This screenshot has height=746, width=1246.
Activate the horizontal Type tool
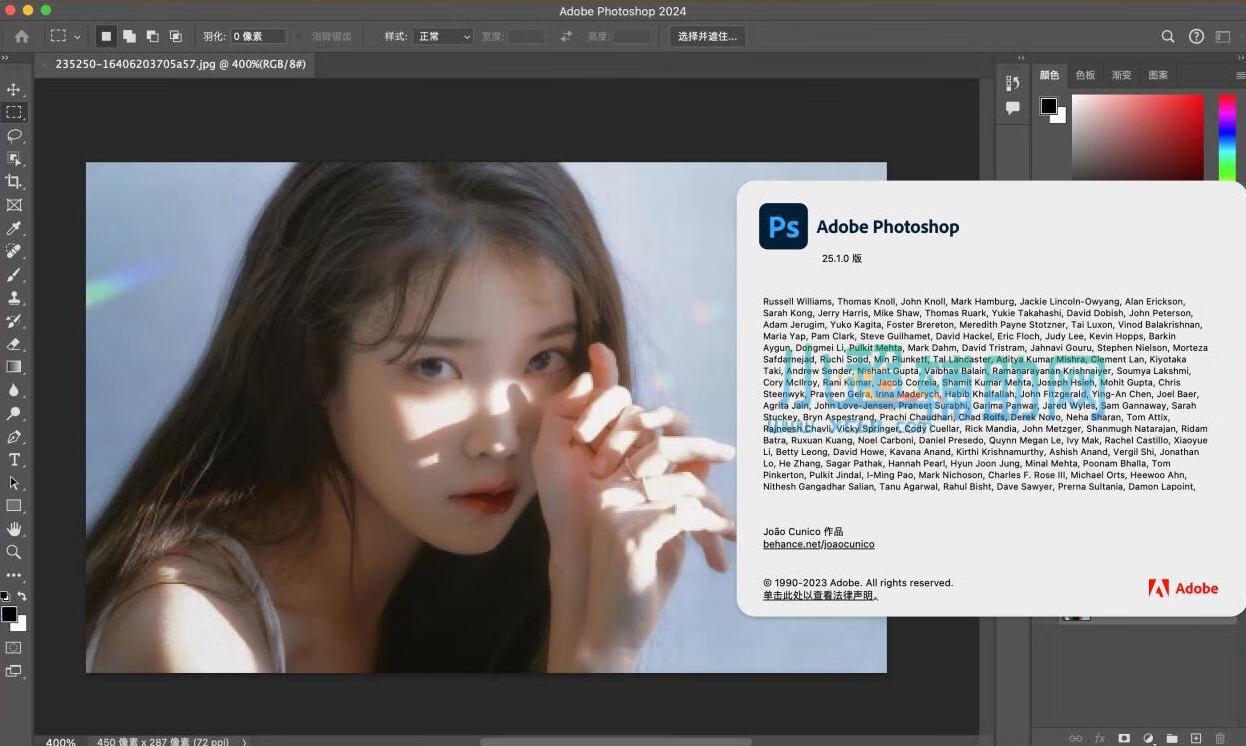[14, 460]
